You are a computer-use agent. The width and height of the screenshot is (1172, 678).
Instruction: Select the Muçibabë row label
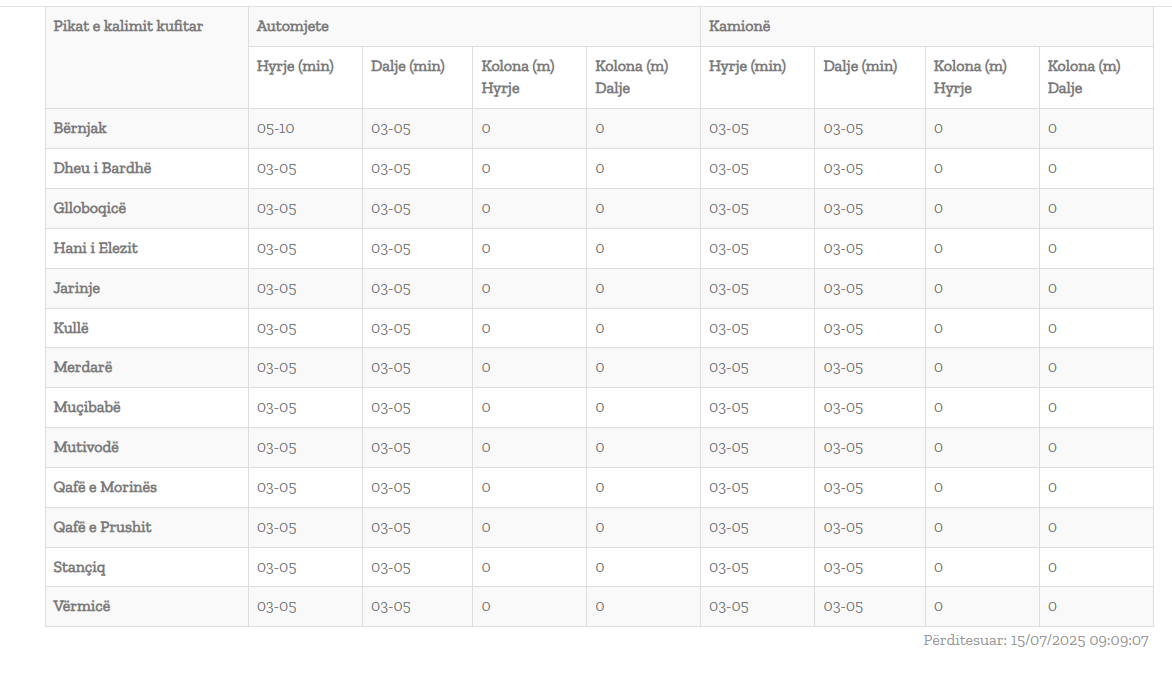pyautogui.click(x=87, y=408)
